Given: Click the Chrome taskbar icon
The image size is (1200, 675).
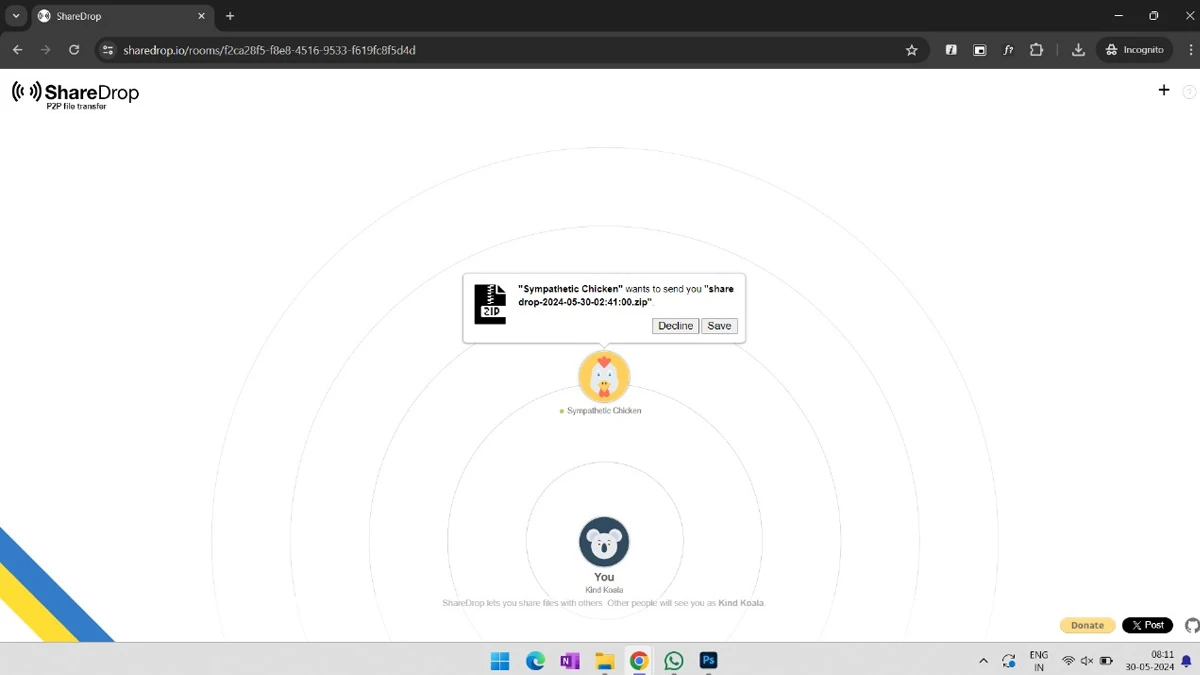Looking at the screenshot, I should point(639,660).
